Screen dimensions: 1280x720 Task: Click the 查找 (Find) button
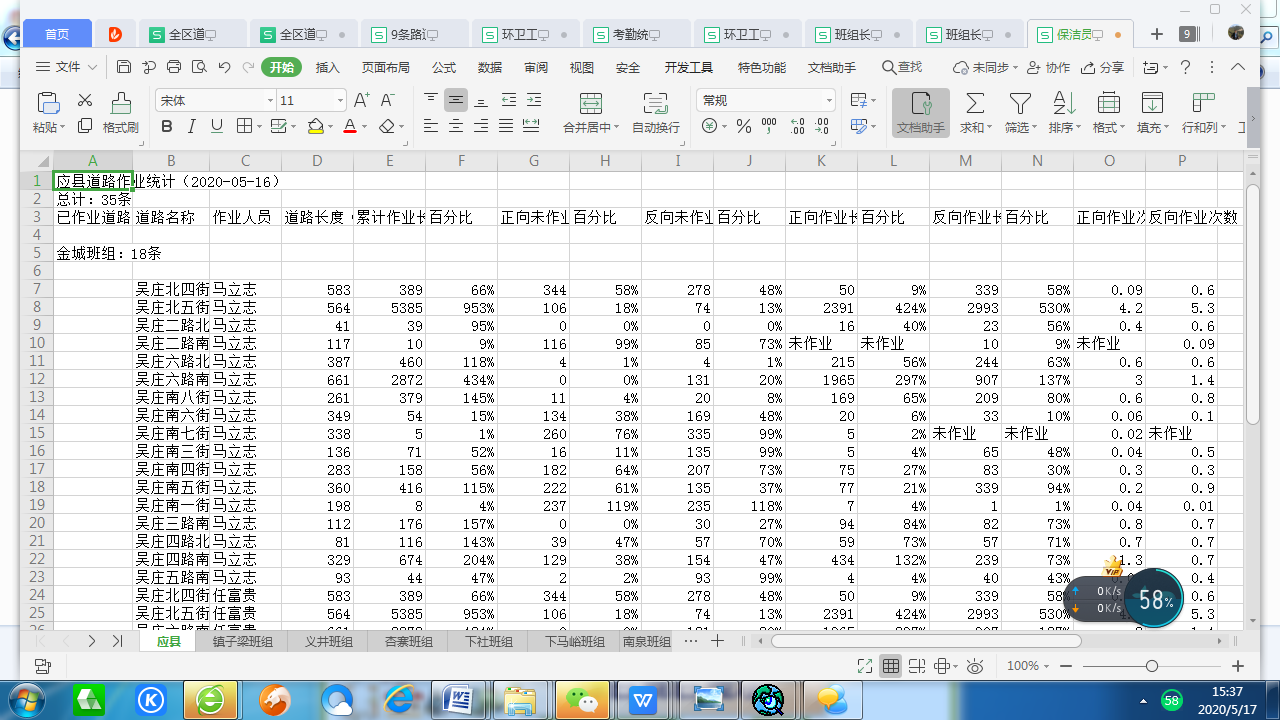point(901,67)
